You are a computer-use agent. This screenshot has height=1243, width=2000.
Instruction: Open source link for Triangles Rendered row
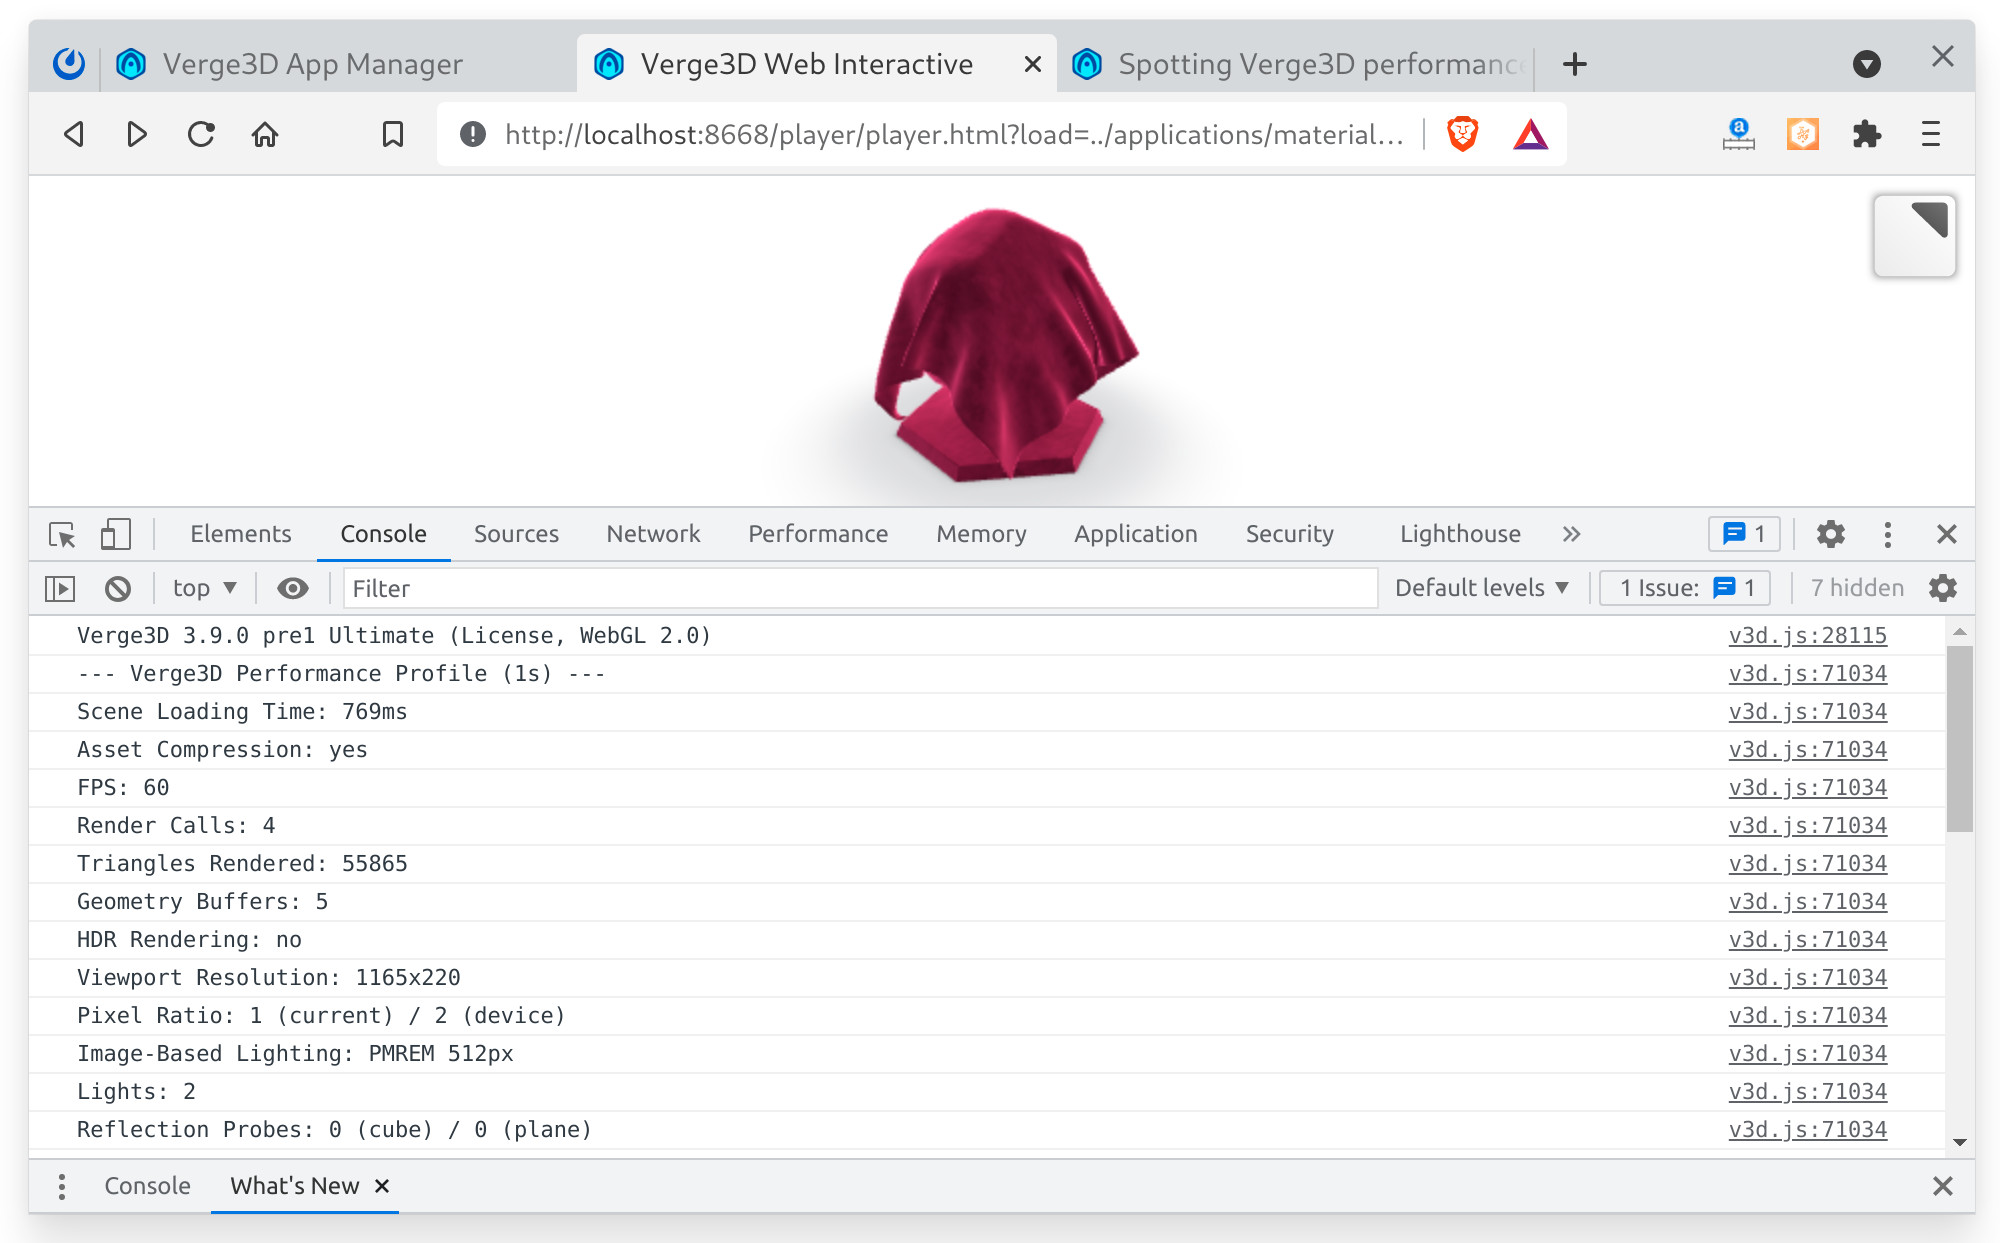coord(1807,864)
